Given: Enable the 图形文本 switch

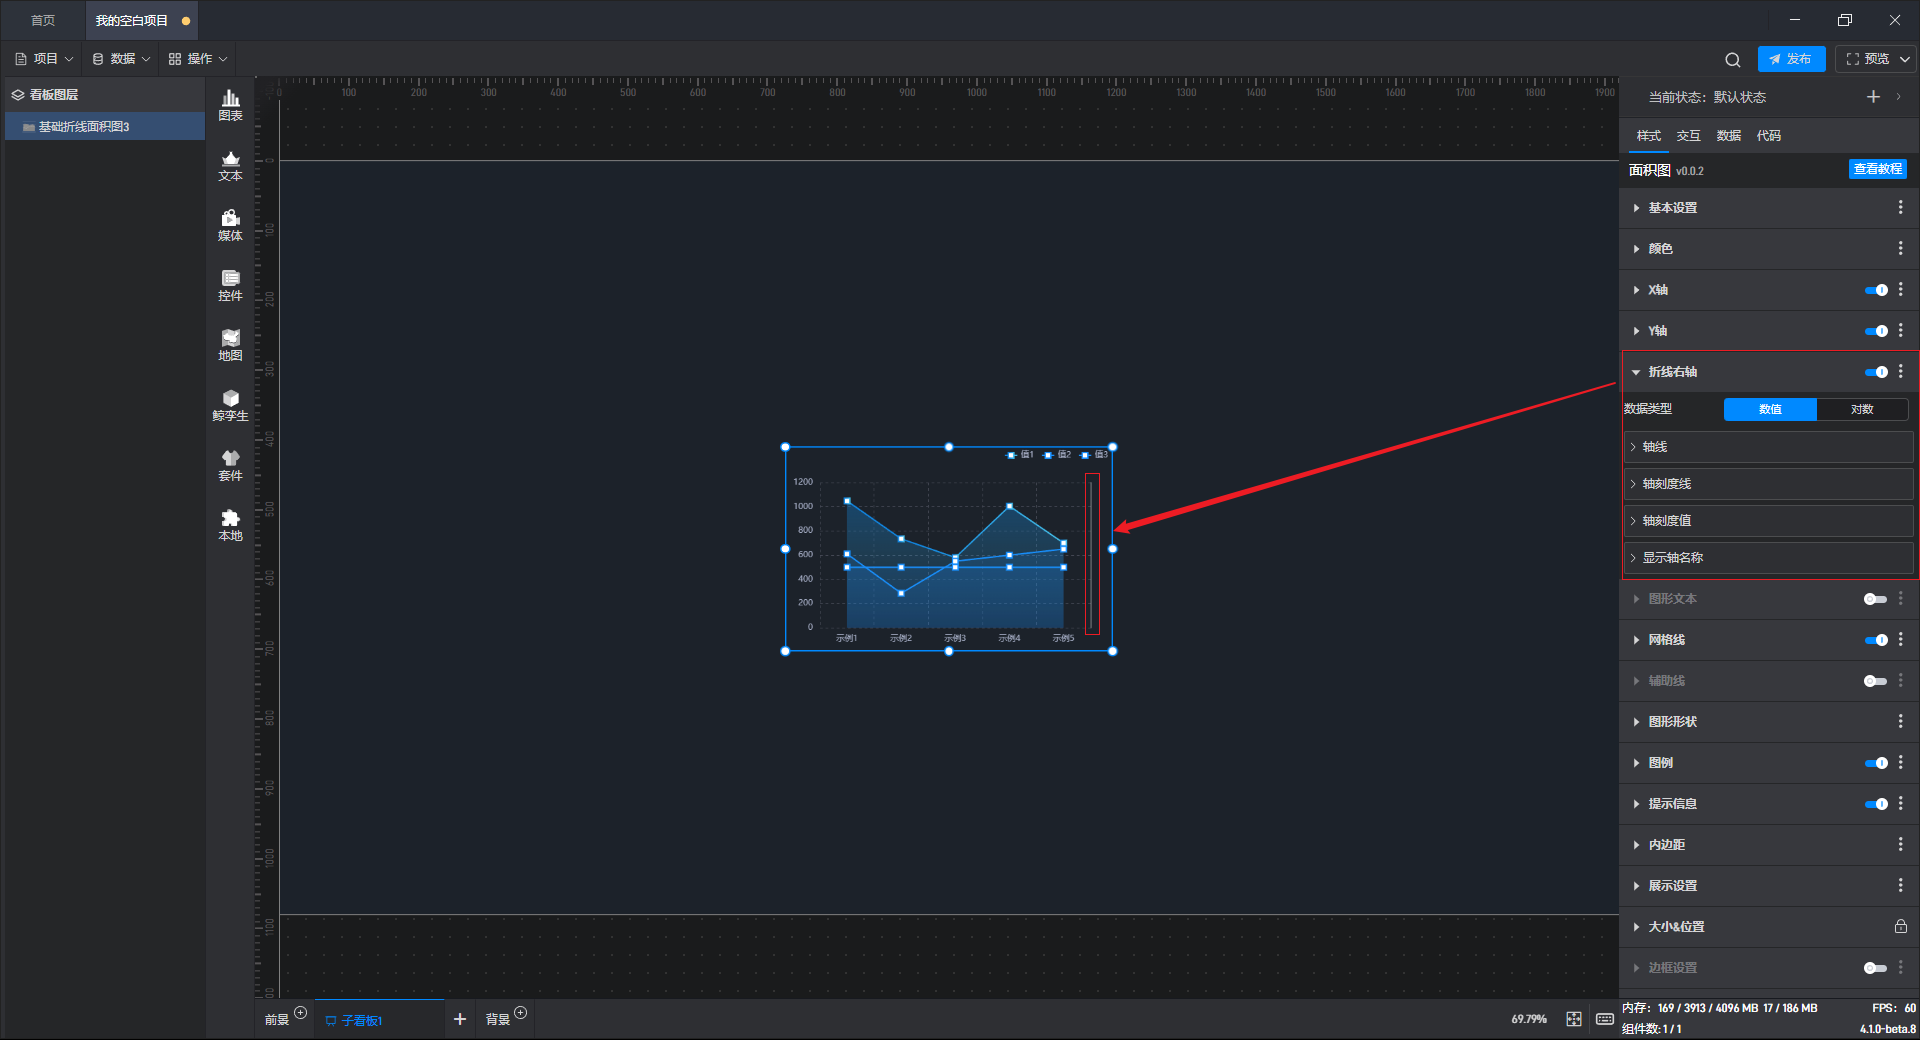Looking at the screenshot, I should pos(1876,599).
